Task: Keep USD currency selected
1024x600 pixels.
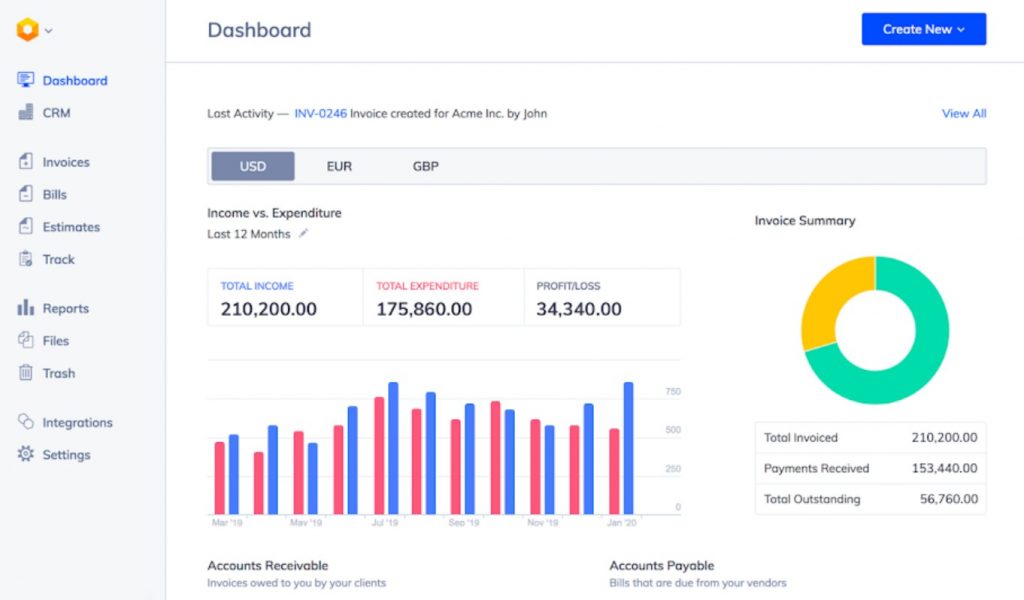Action: tap(252, 166)
